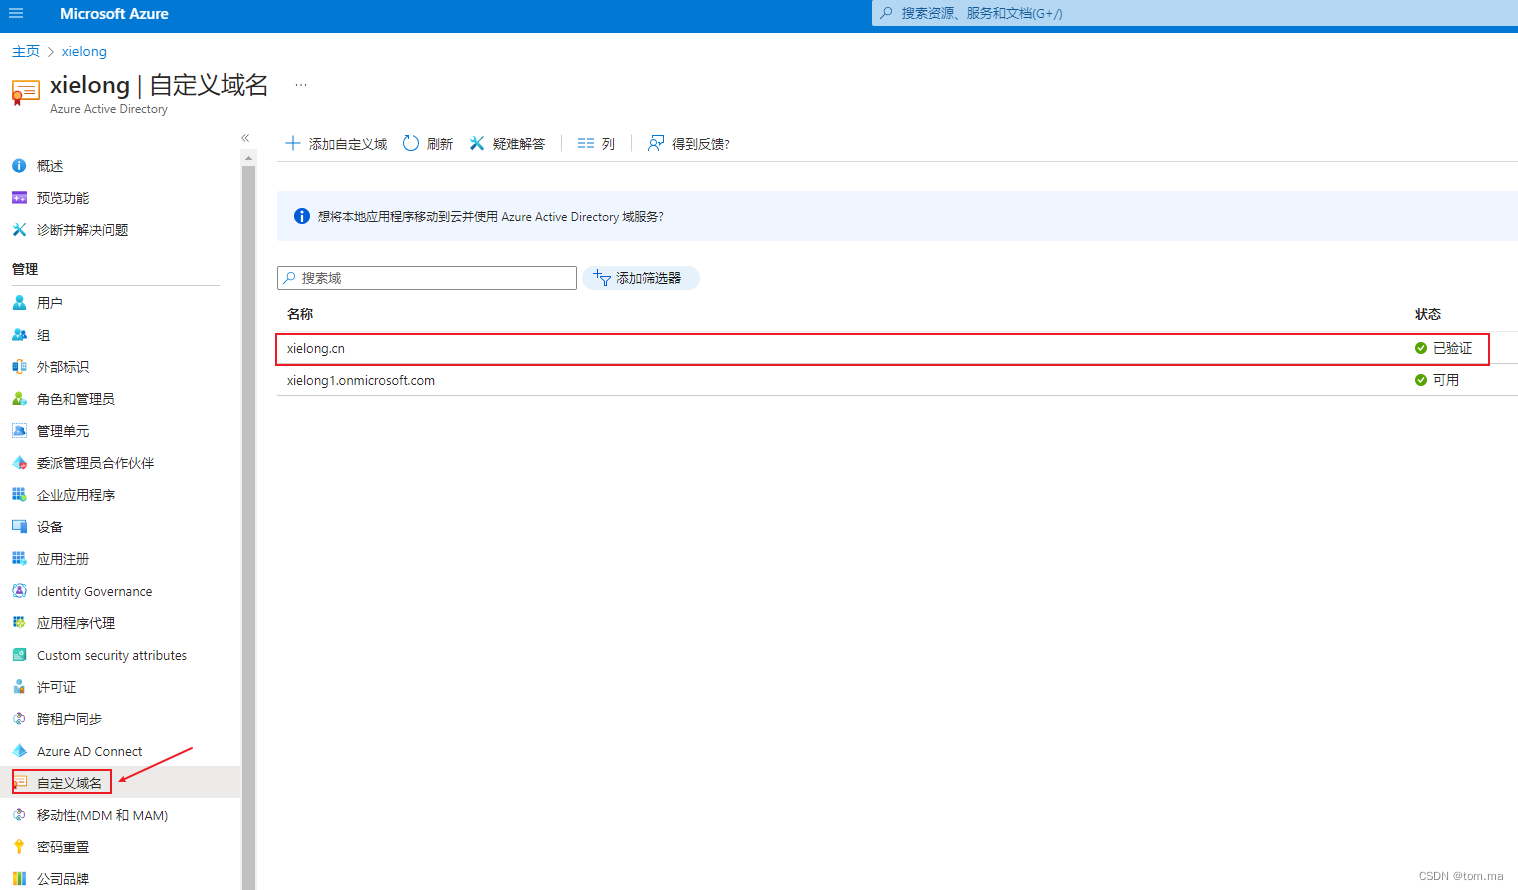Click the 组 group icon
Viewport: 1518px width, 890px height.
19,335
